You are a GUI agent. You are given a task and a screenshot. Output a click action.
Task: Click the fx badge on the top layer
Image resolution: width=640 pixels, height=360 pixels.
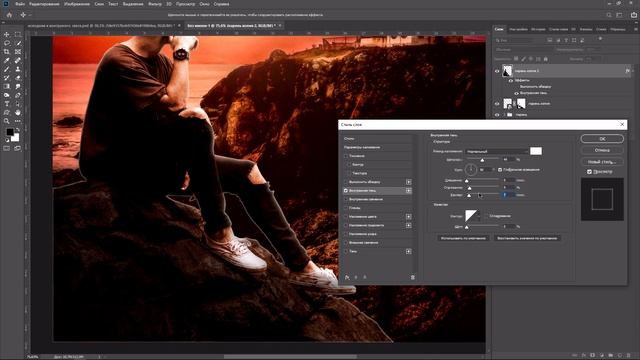[x=627, y=71]
